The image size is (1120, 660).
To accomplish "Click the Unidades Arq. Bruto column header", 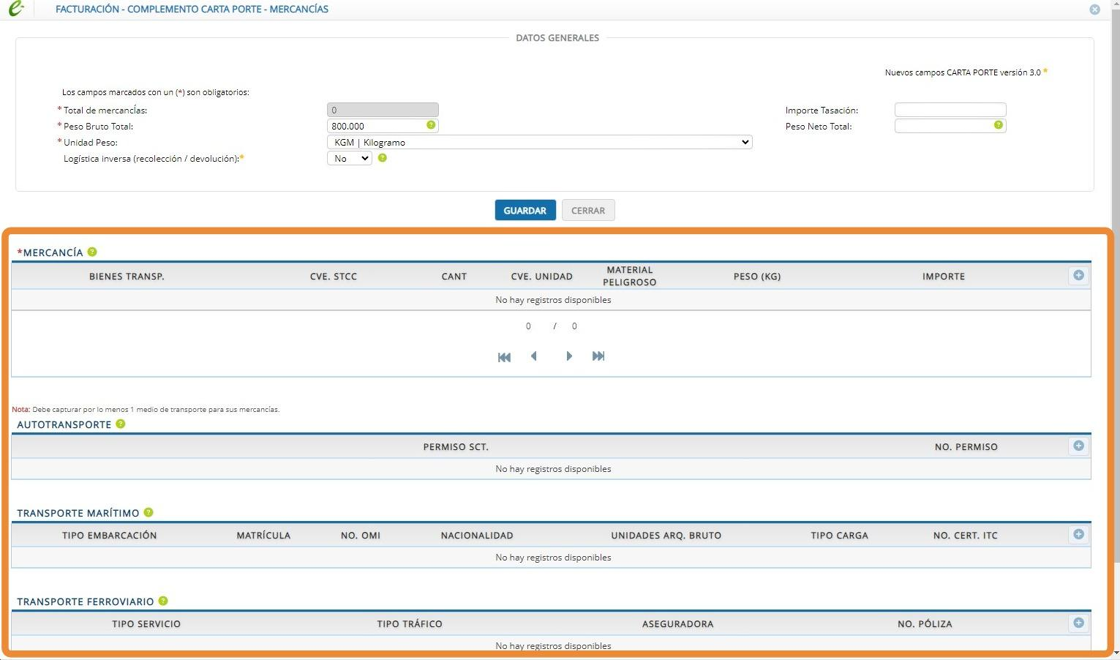I will pos(666,536).
